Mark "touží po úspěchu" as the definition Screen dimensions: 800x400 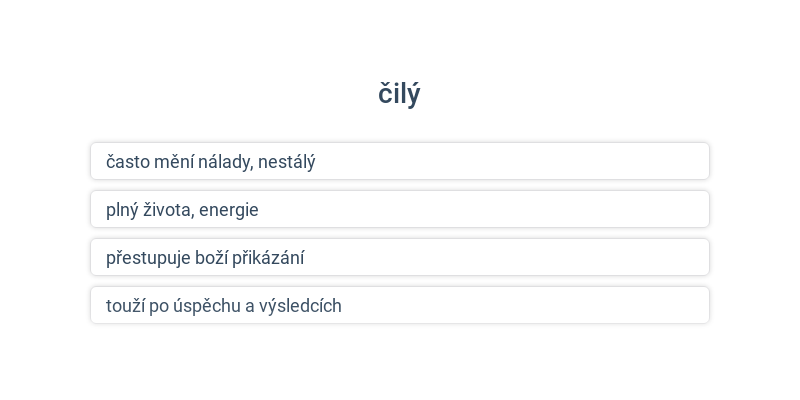(400, 305)
